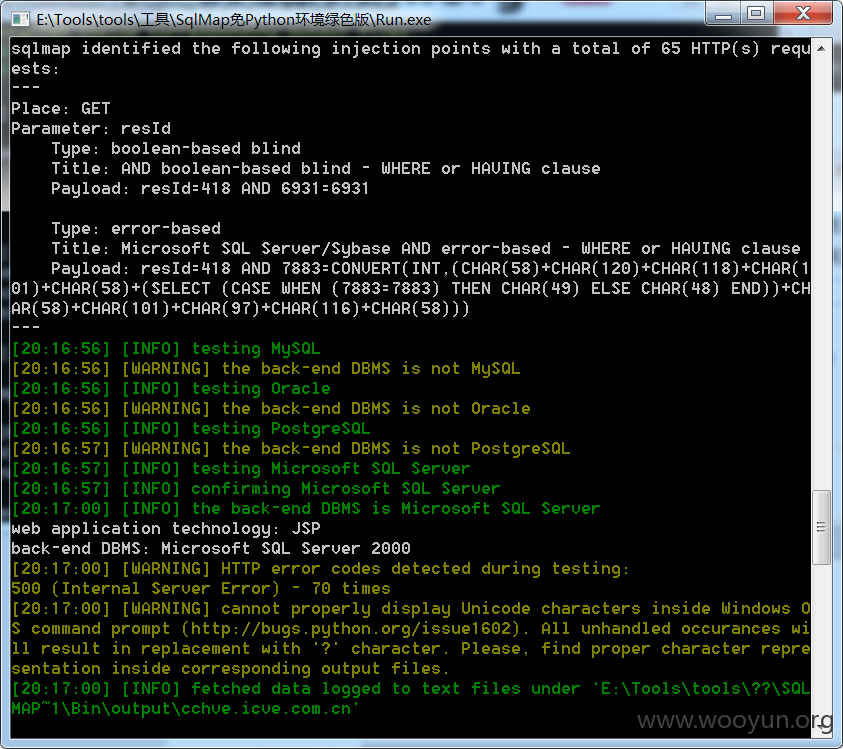Minimize the Run.exe console window
The height and width of the screenshot is (749, 843).
[723, 13]
